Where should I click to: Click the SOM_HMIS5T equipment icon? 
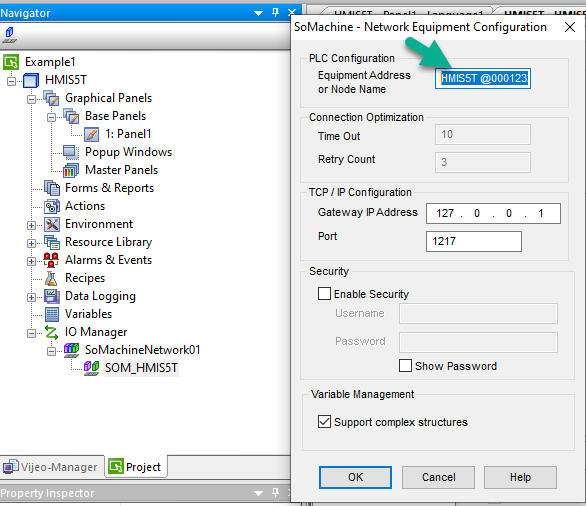(91, 368)
